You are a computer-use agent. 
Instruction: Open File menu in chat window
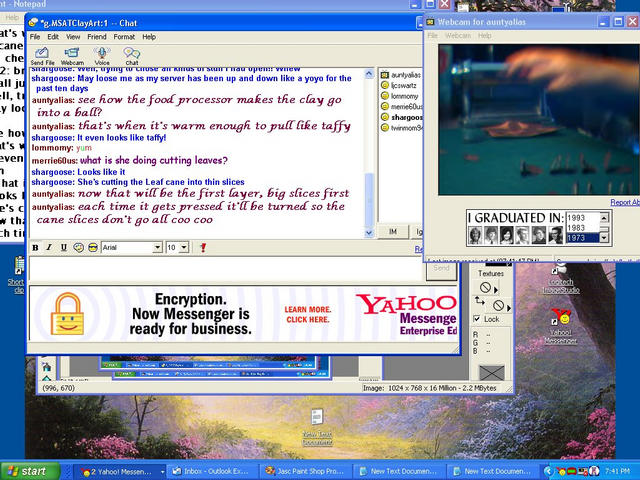pyautogui.click(x=35, y=37)
